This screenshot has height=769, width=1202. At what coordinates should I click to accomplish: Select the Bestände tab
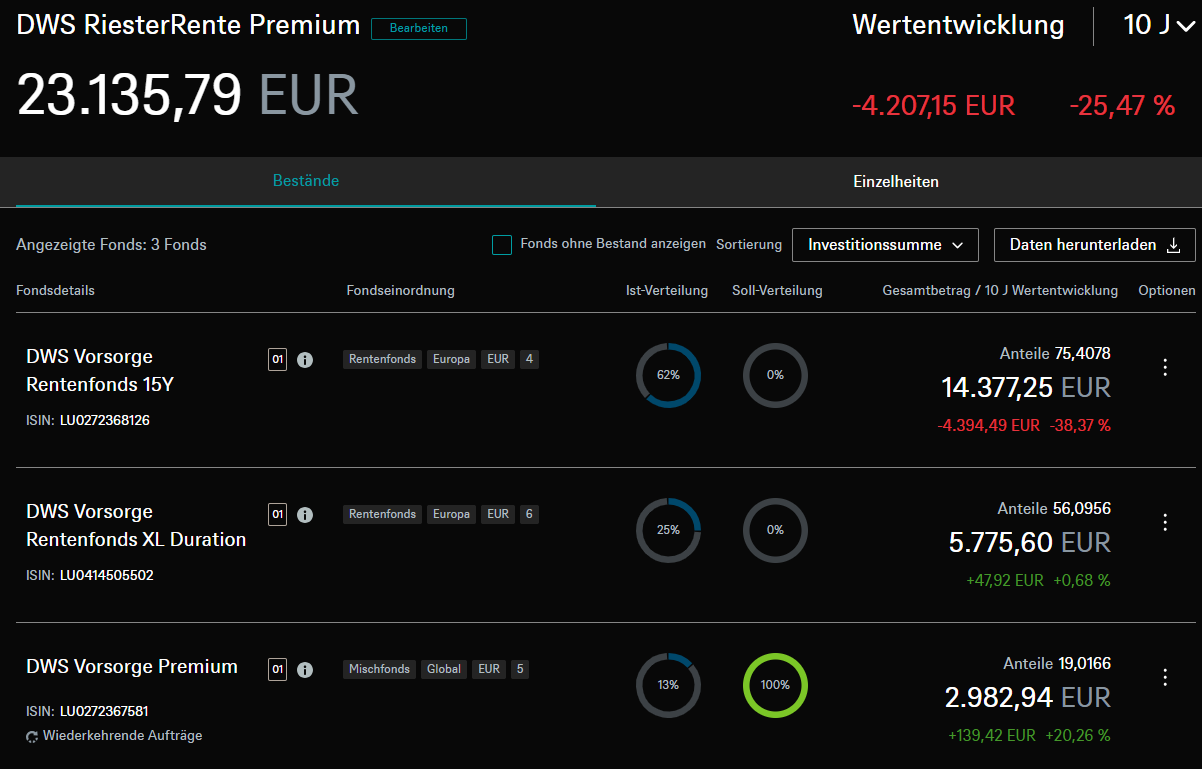click(306, 181)
